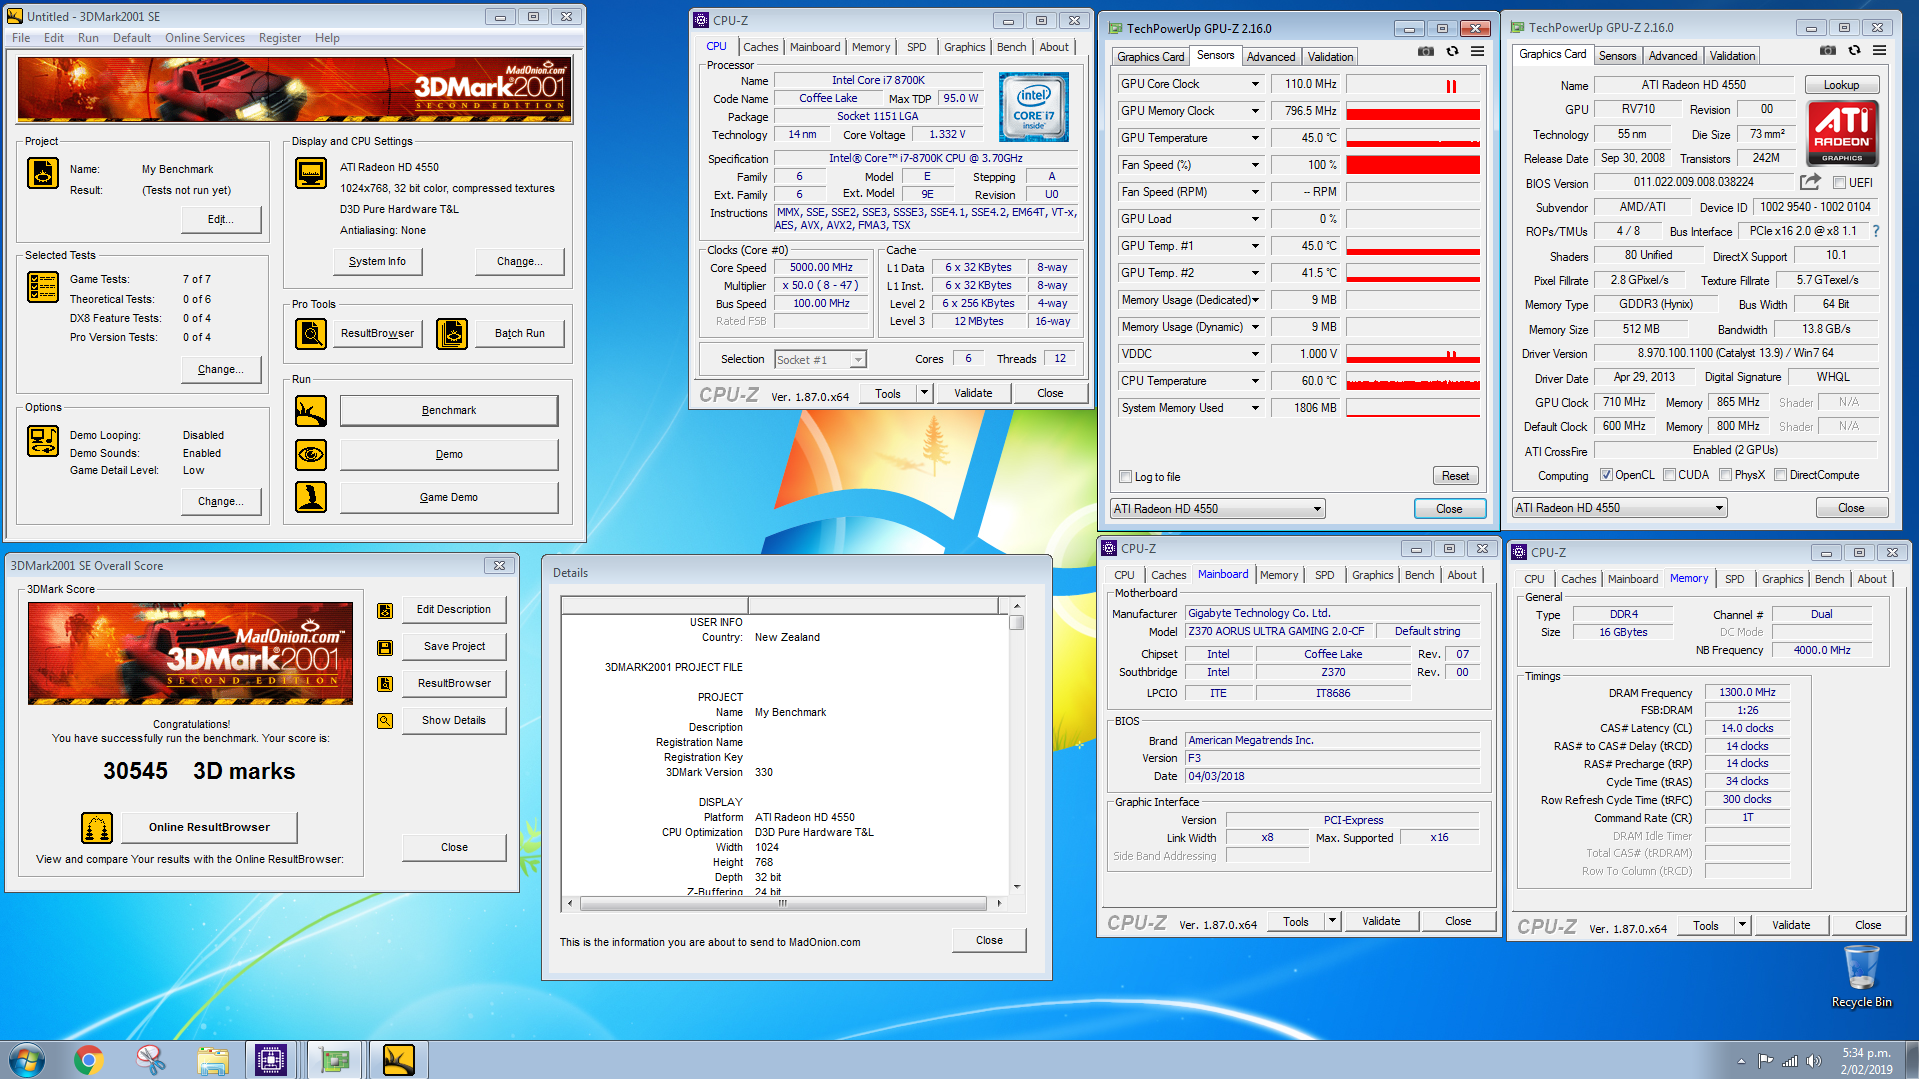
Task: Click the camera icon in GPU-Z Graphics Card window
Action: (1828, 51)
